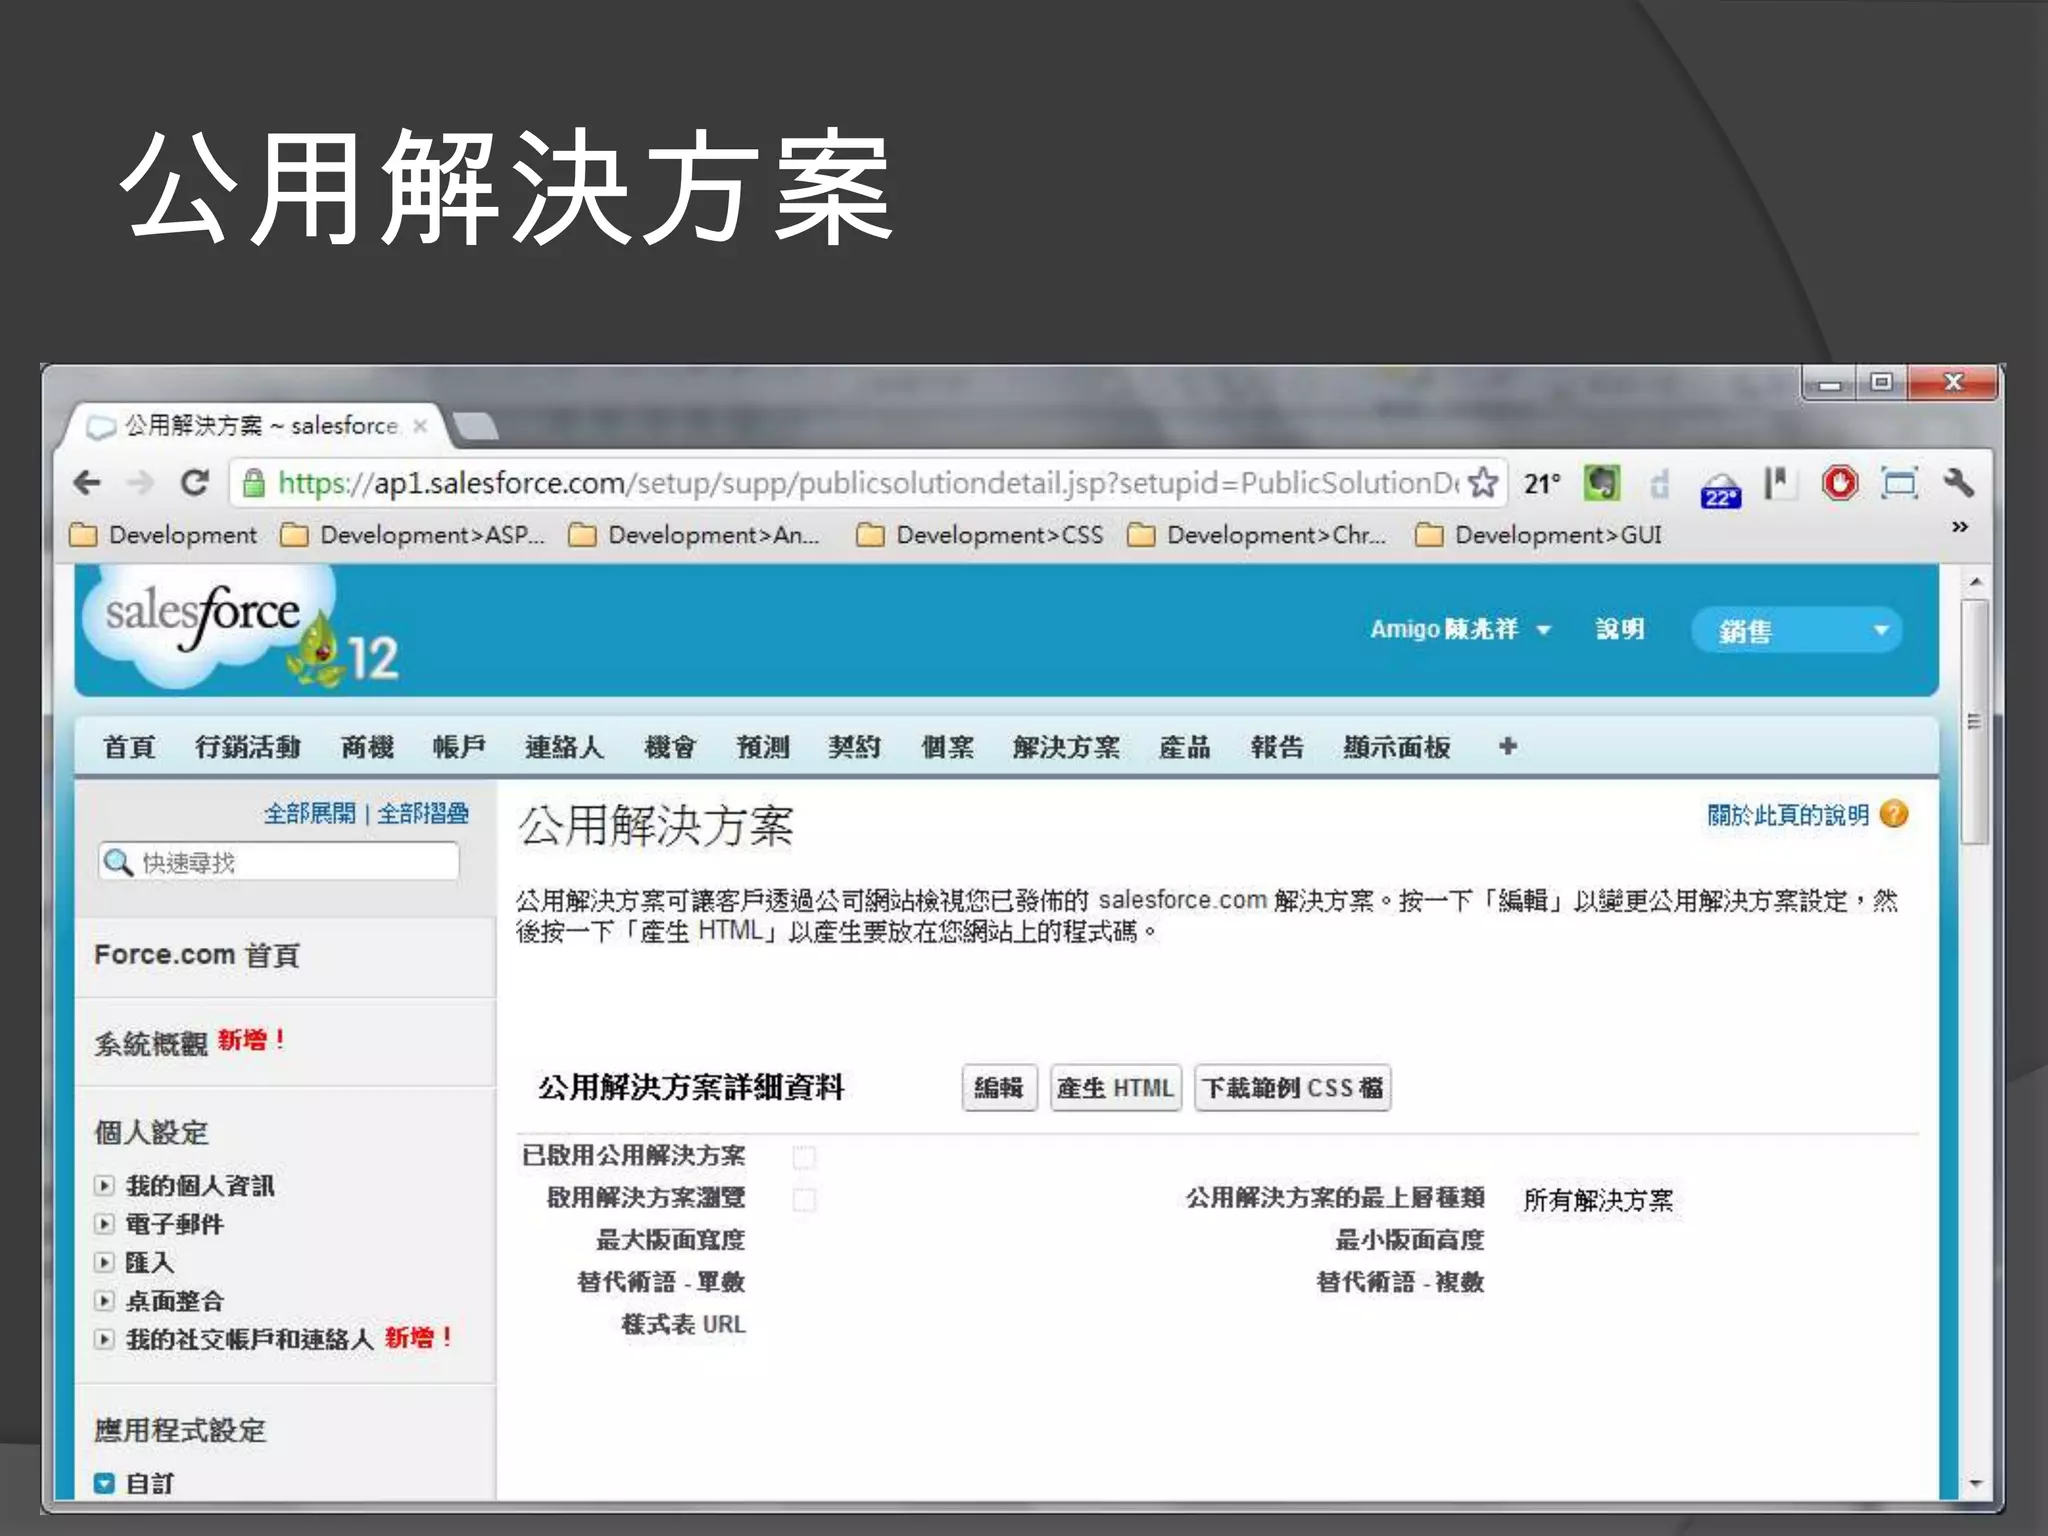Open the 解決方案 tab
Viewport: 2048px width, 1536px height.
click(x=1066, y=747)
